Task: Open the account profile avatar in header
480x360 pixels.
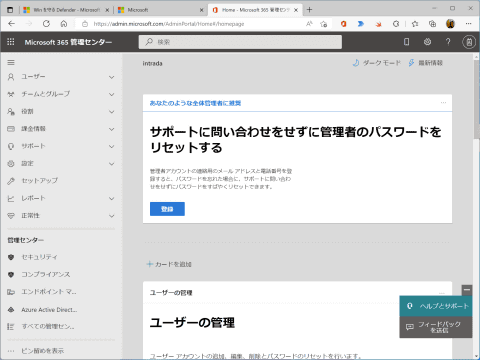Action: [x=469, y=42]
